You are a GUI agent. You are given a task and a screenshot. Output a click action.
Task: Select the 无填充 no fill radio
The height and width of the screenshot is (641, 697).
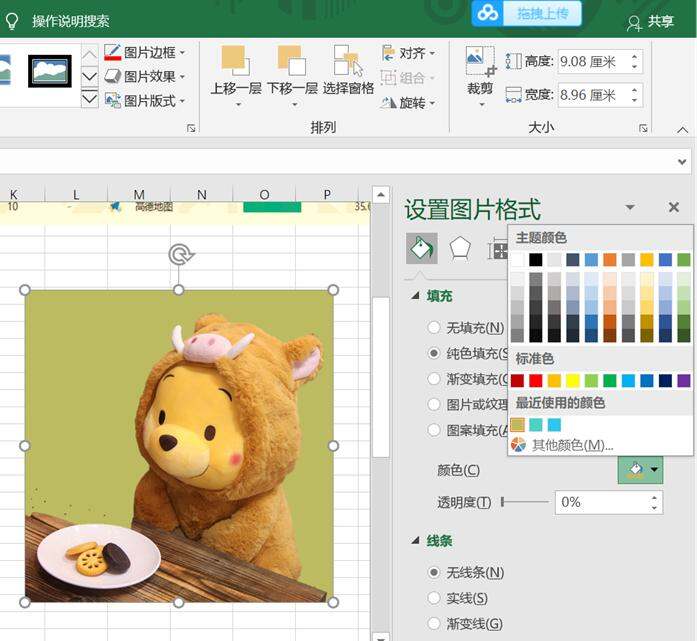(434, 328)
